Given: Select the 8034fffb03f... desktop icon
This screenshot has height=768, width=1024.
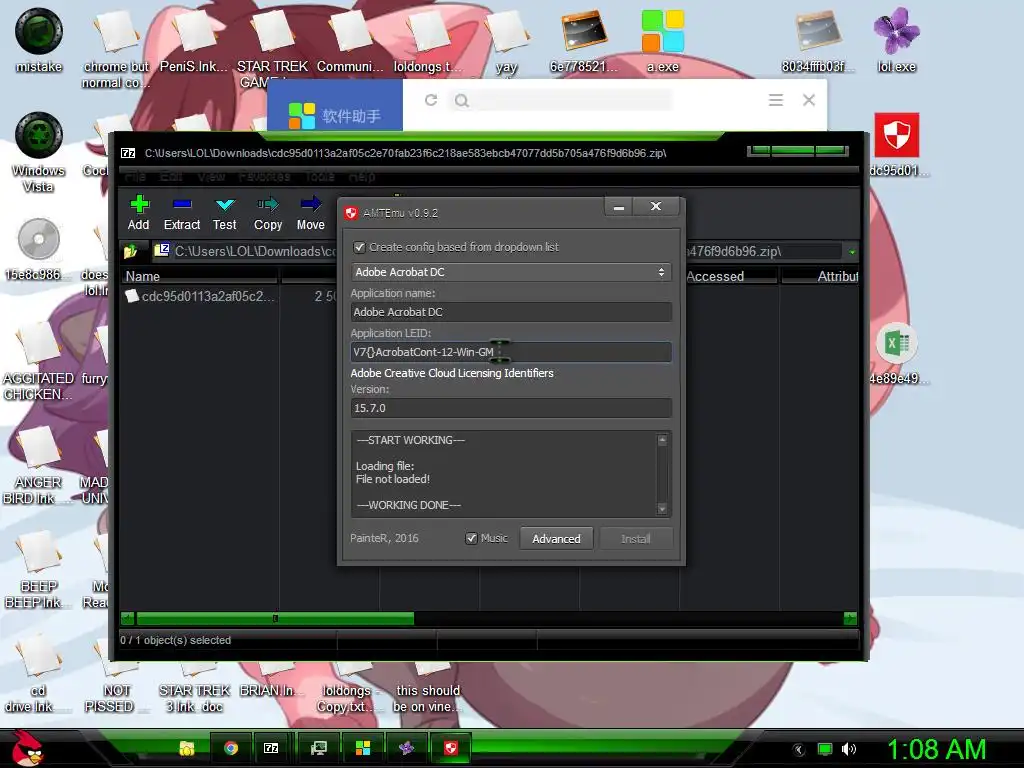Looking at the screenshot, I should 816,40.
